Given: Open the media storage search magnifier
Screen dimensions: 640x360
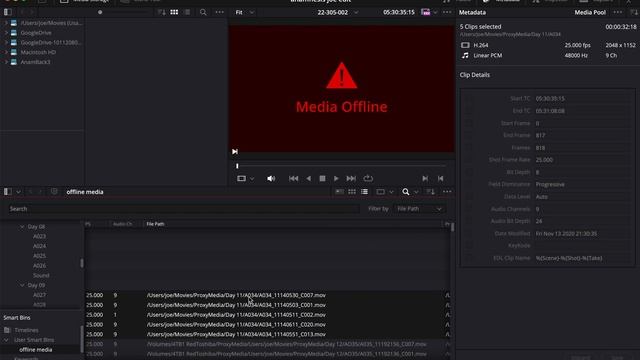Looking at the screenshot, I should coord(203,12).
